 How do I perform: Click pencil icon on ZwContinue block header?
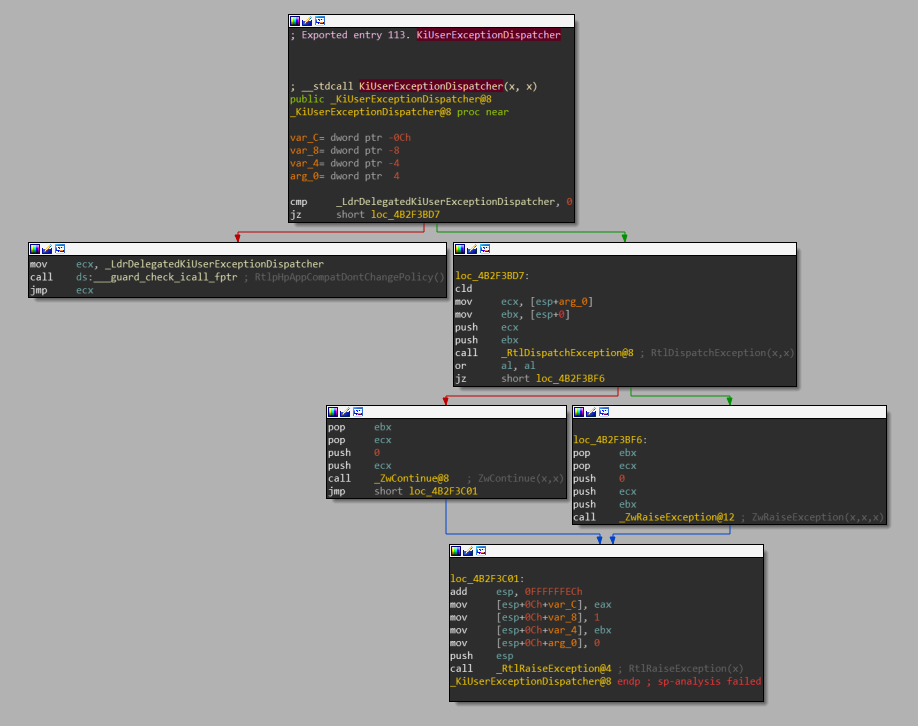[345, 412]
